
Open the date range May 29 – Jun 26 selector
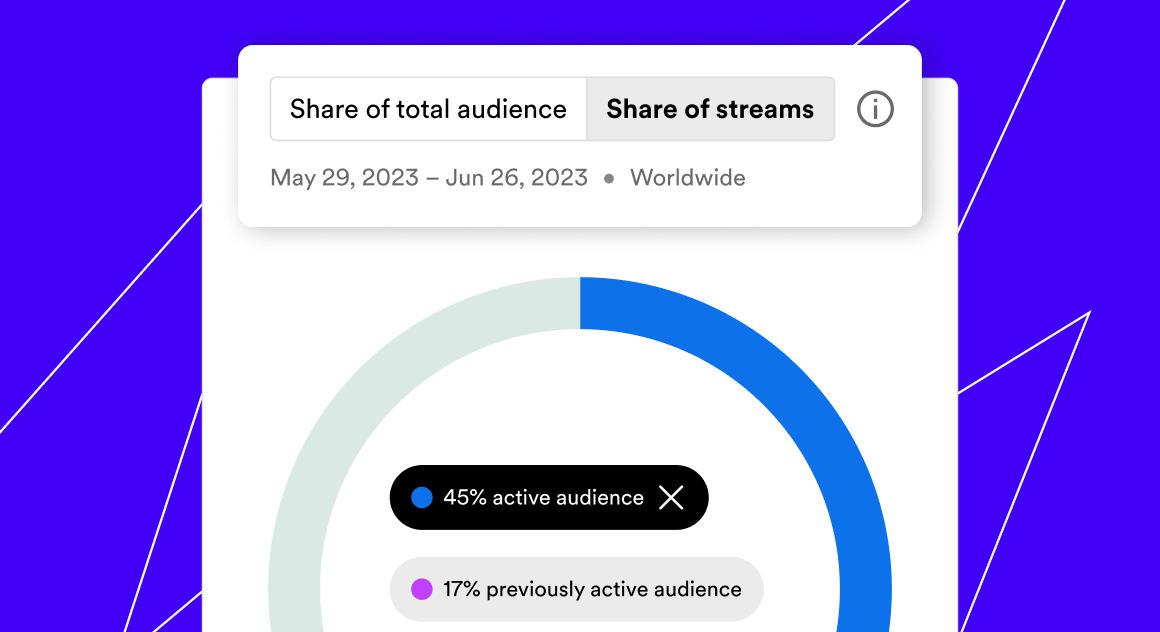pyautogui.click(x=428, y=178)
